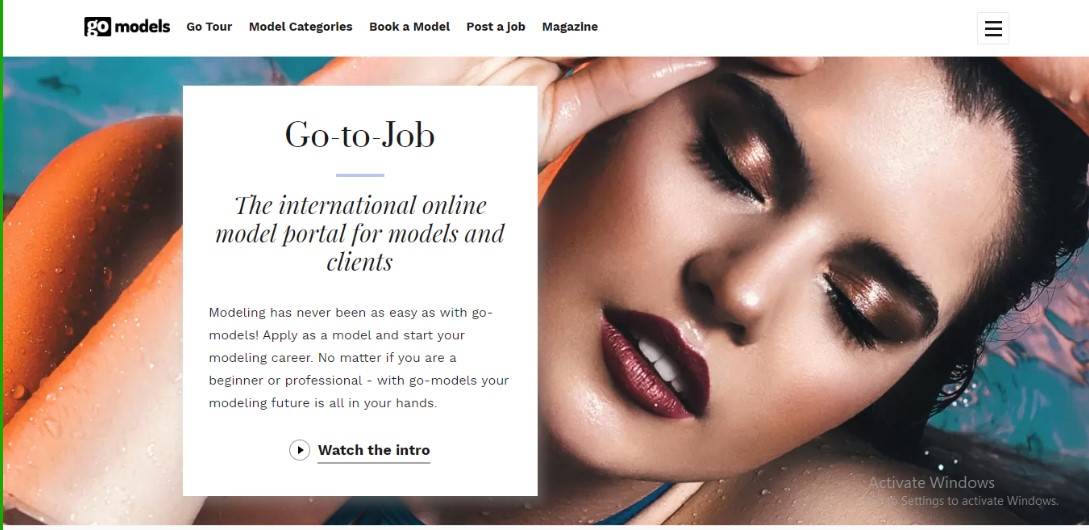
Task: Click the model's face in the hero image
Action: (764, 278)
